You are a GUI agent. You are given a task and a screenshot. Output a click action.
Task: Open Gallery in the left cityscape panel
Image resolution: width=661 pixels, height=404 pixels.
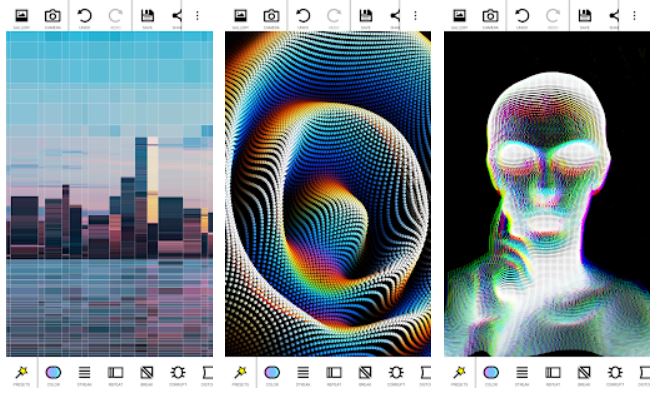(21, 16)
